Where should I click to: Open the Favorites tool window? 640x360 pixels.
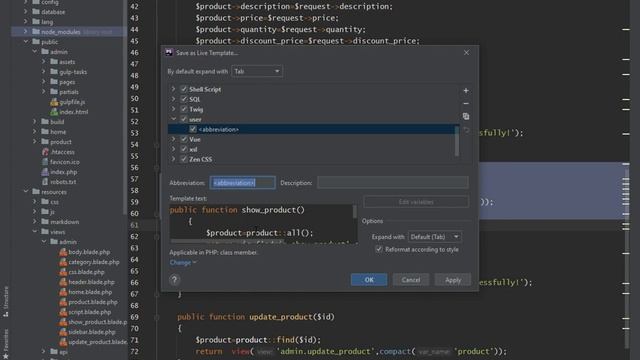6,344
